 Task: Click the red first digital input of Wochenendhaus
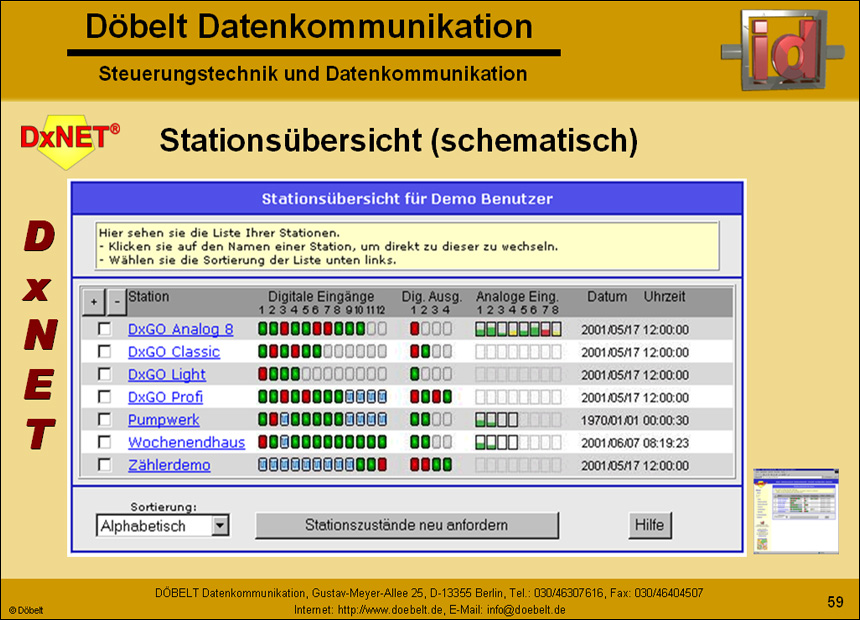(x=263, y=440)
